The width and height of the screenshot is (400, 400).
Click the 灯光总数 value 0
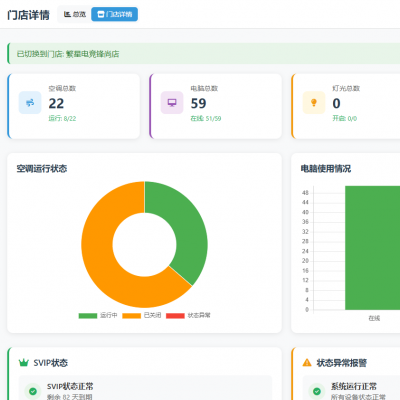[x=336, y=104]
